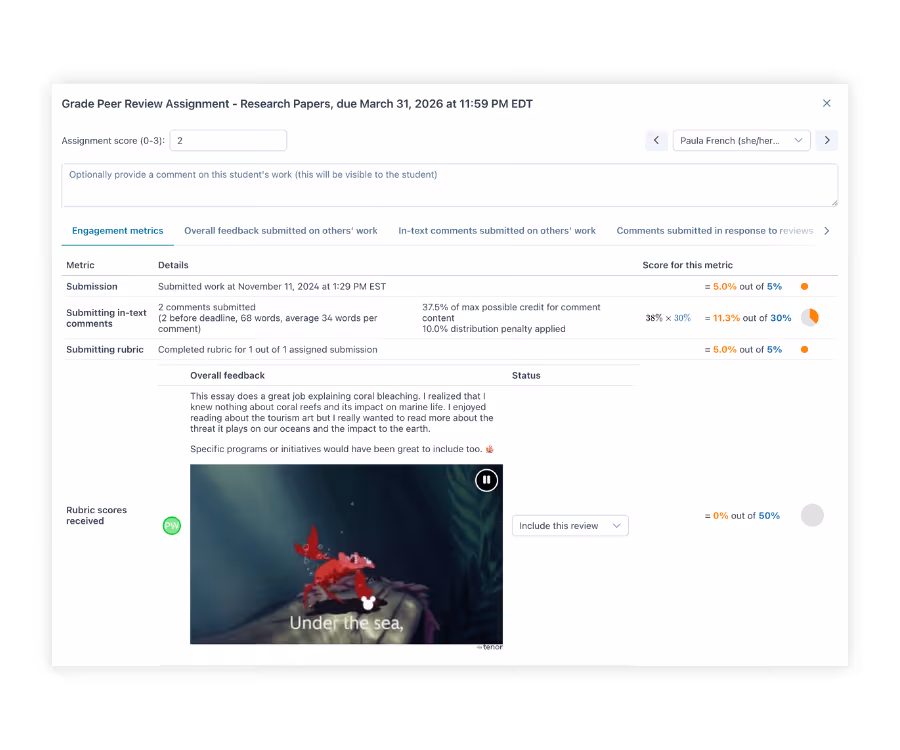Click the Submitting rubric metric label
The height and width of the screenshot is (750, 900).
104,349
